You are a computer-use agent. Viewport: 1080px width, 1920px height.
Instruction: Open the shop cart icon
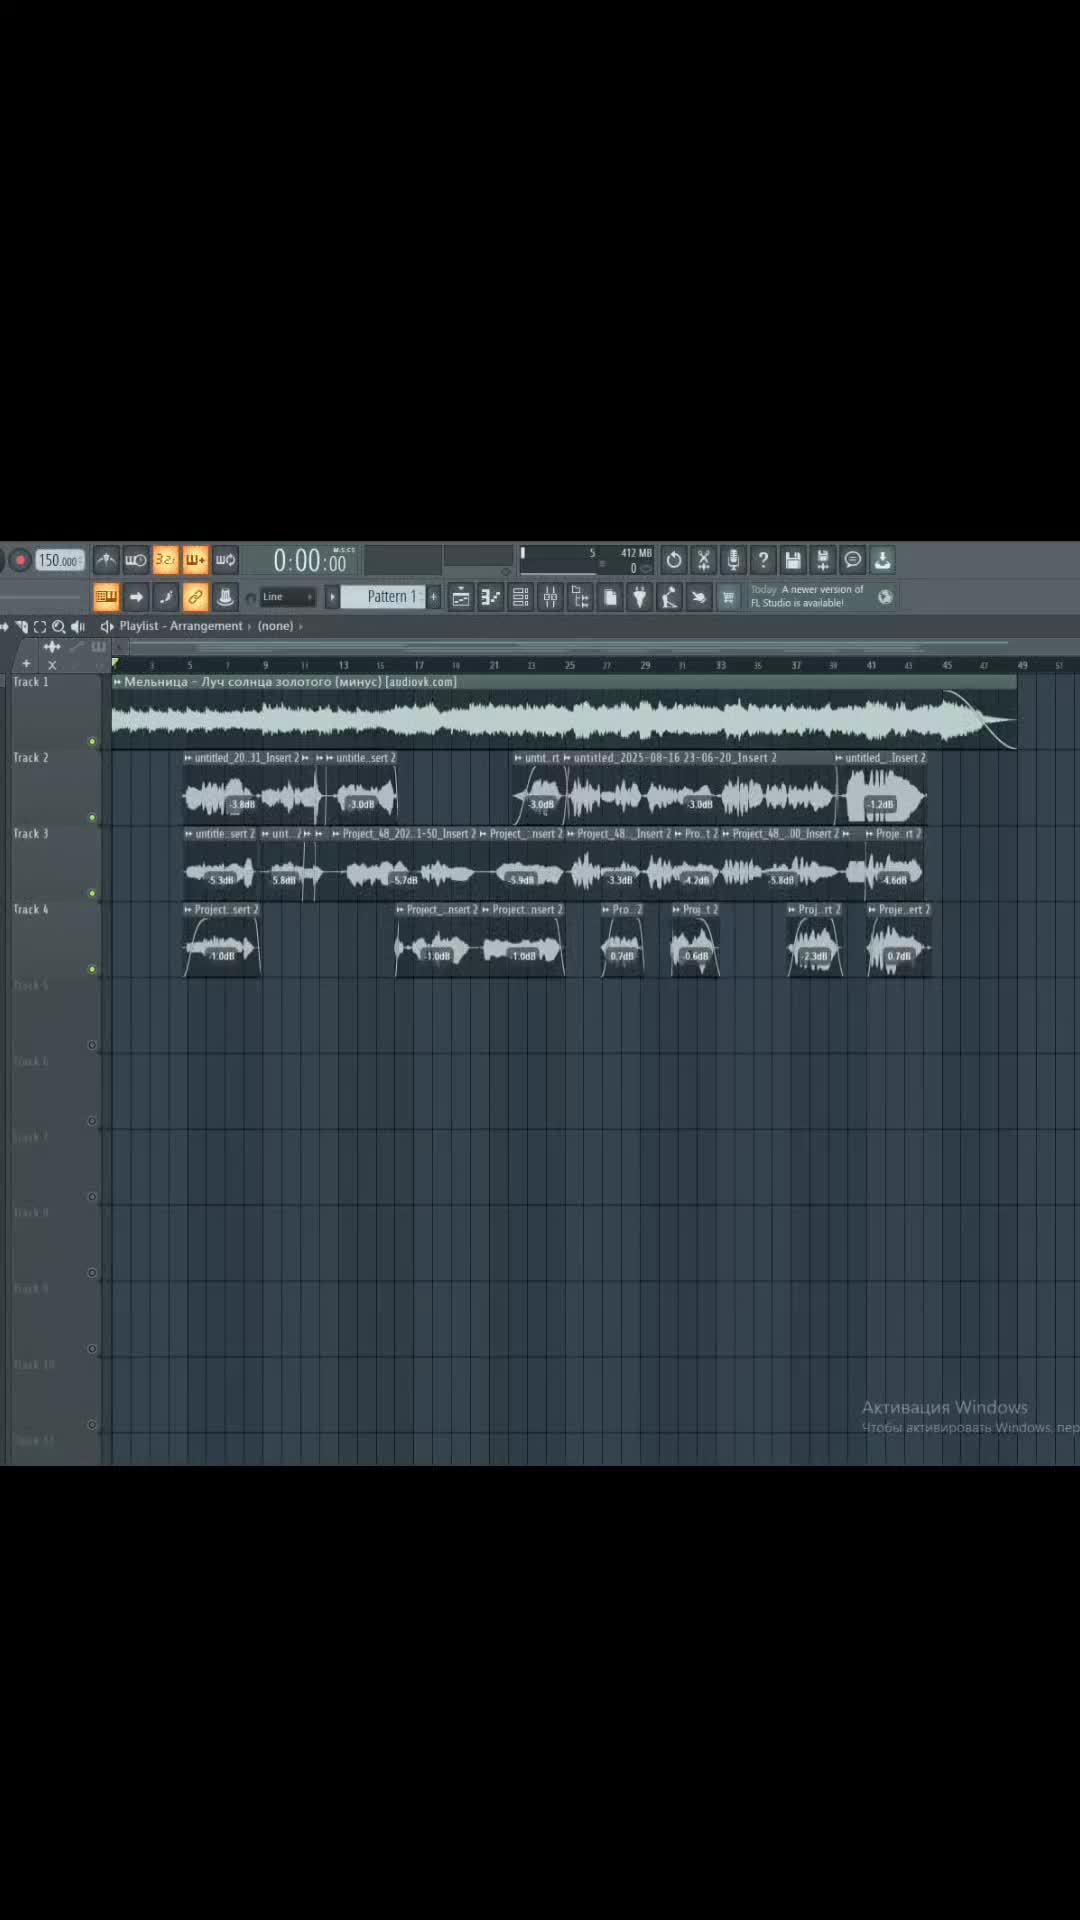pos(729,598)
